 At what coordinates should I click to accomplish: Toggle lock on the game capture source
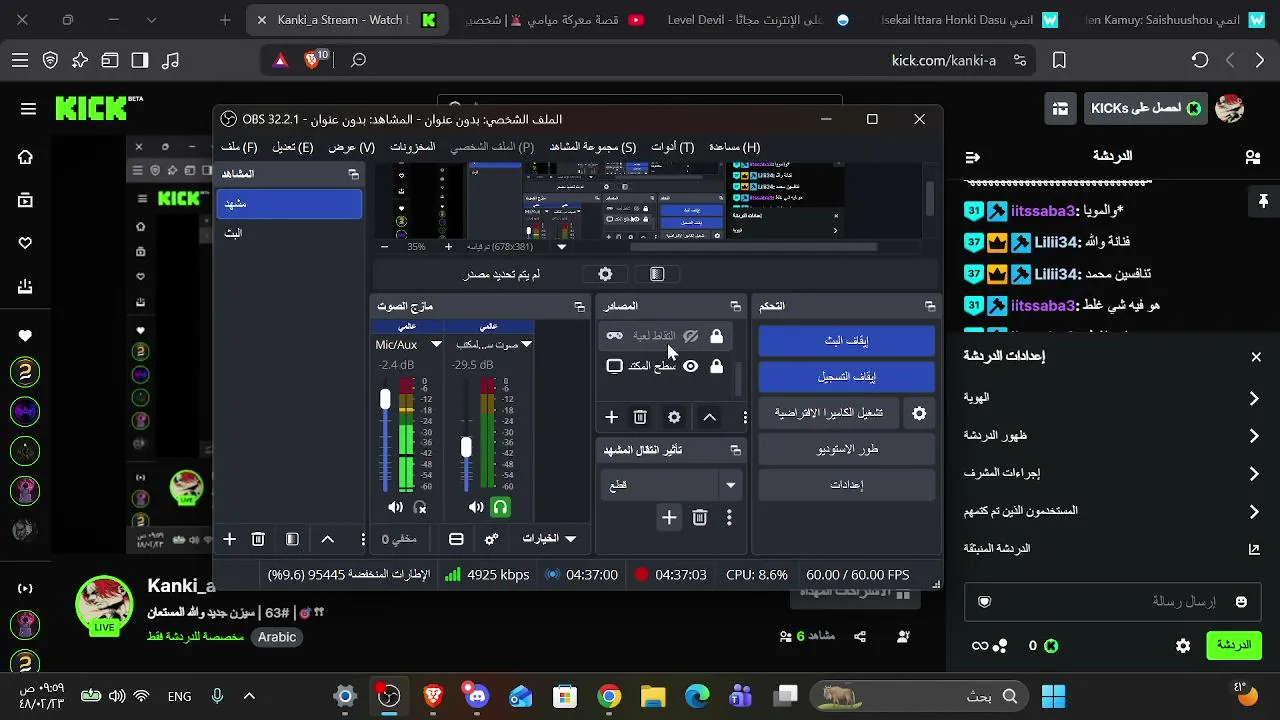716,336
